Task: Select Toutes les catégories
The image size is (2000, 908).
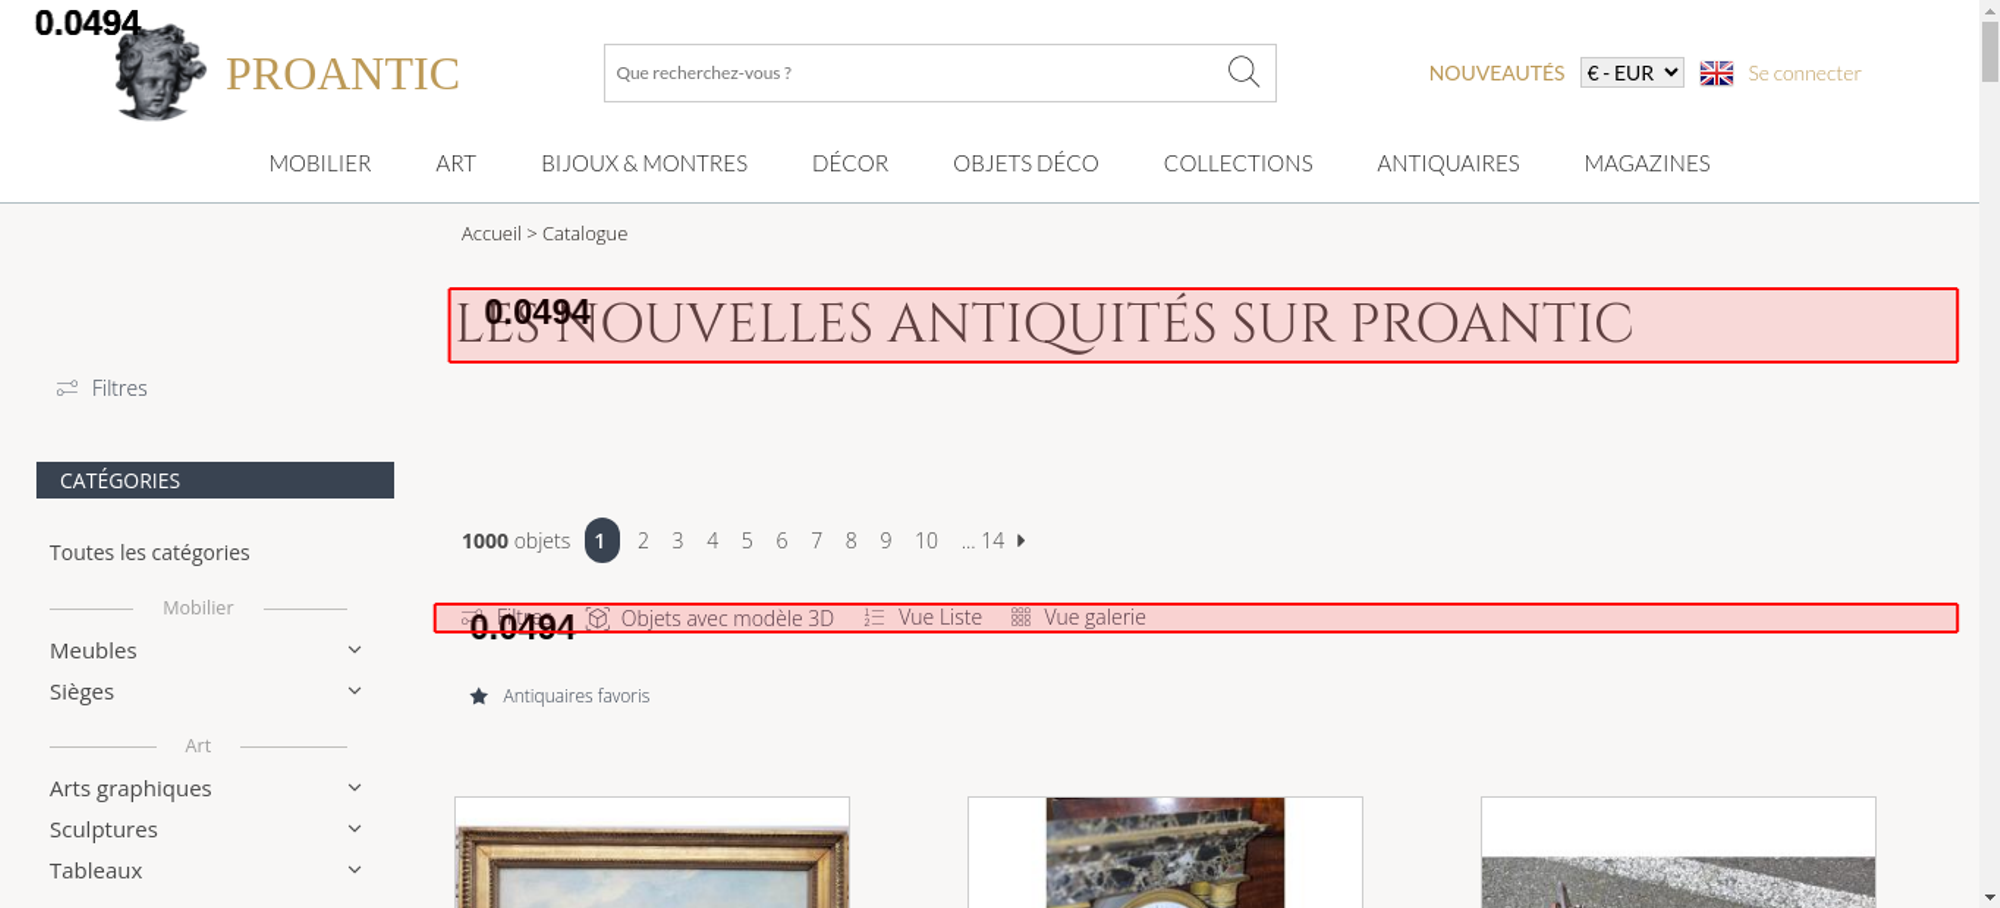Action: [150, 553]
